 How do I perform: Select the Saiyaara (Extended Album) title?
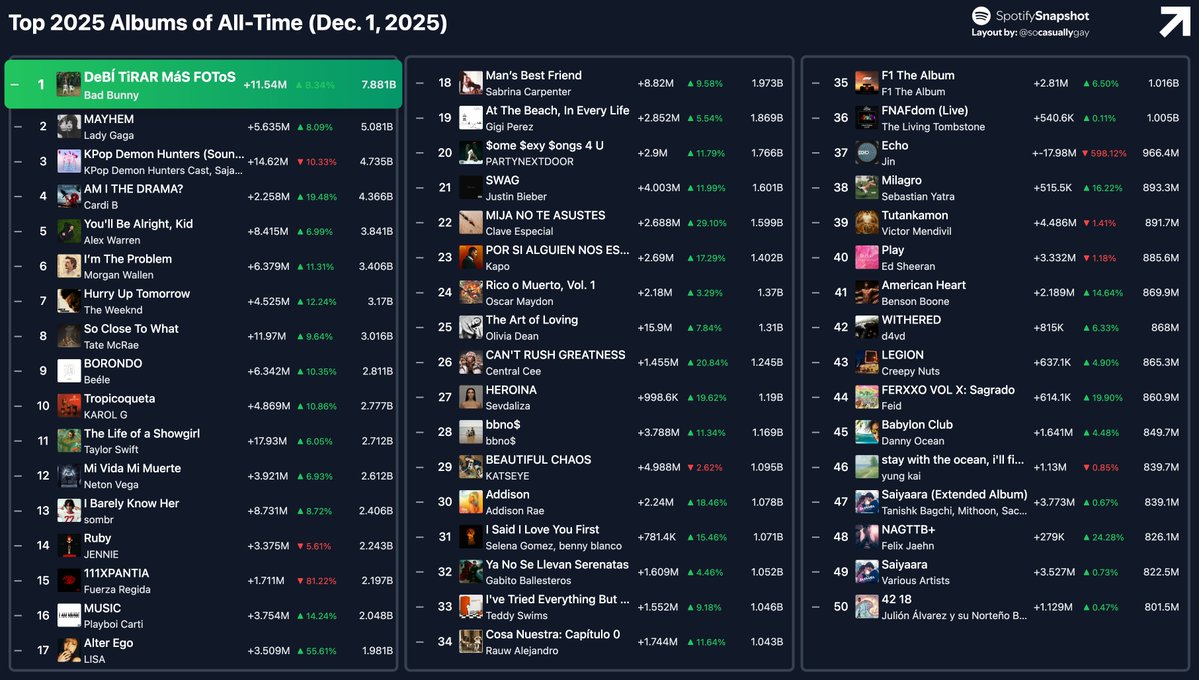coord(954,495)
